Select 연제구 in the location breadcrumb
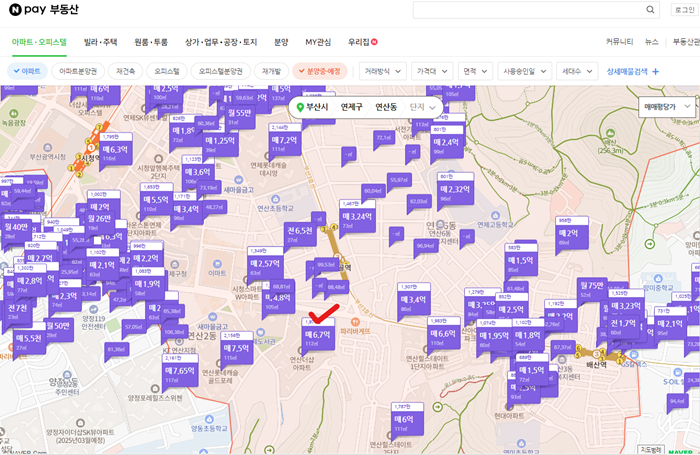Image resolution: width=700 pixels, height=455 pixels. point(351,107)
